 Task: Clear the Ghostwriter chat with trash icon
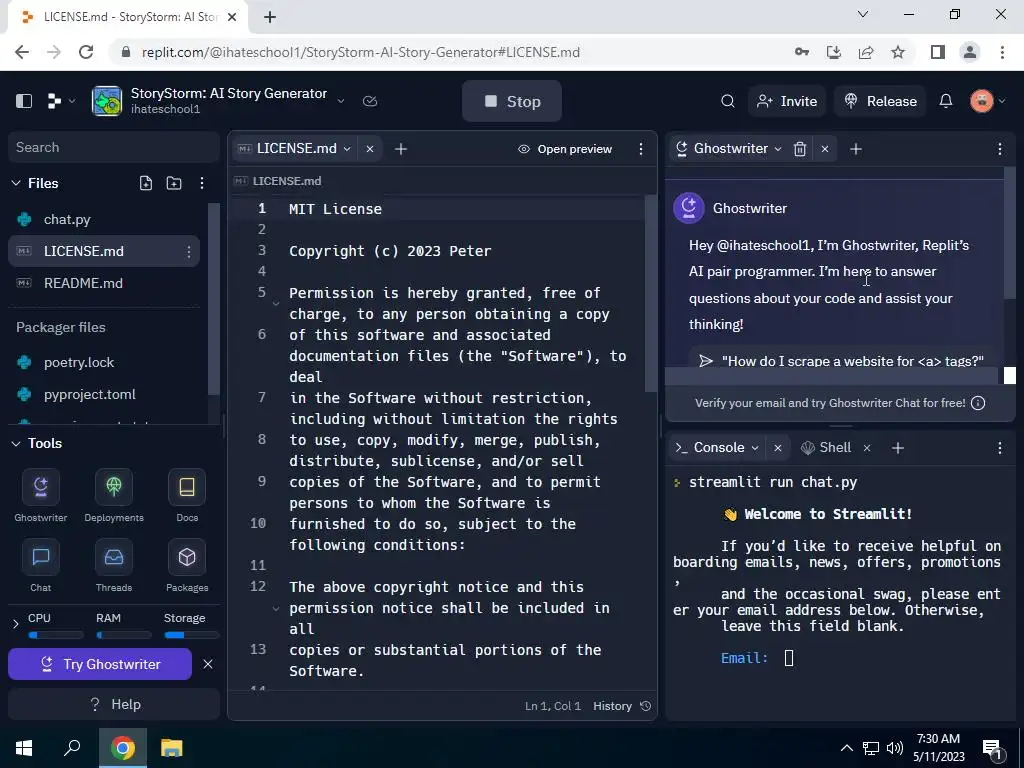799,149
